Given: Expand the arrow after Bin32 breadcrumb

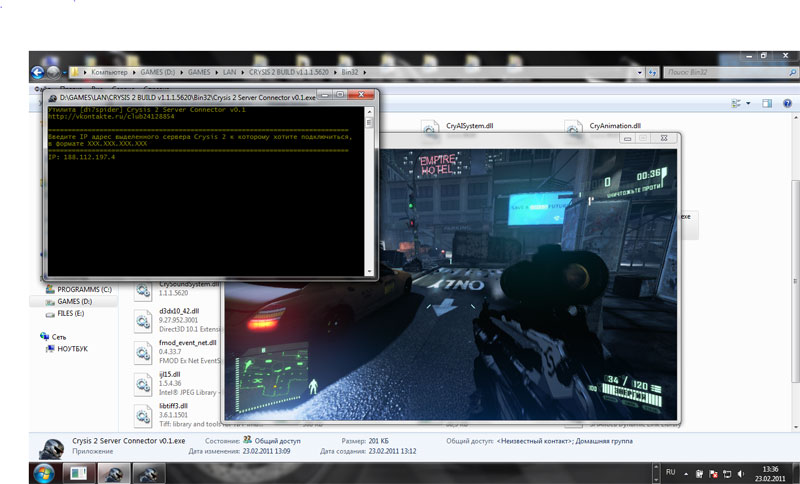Looking at the screenshot, I should pyautogui.click(x=365, y=72).
